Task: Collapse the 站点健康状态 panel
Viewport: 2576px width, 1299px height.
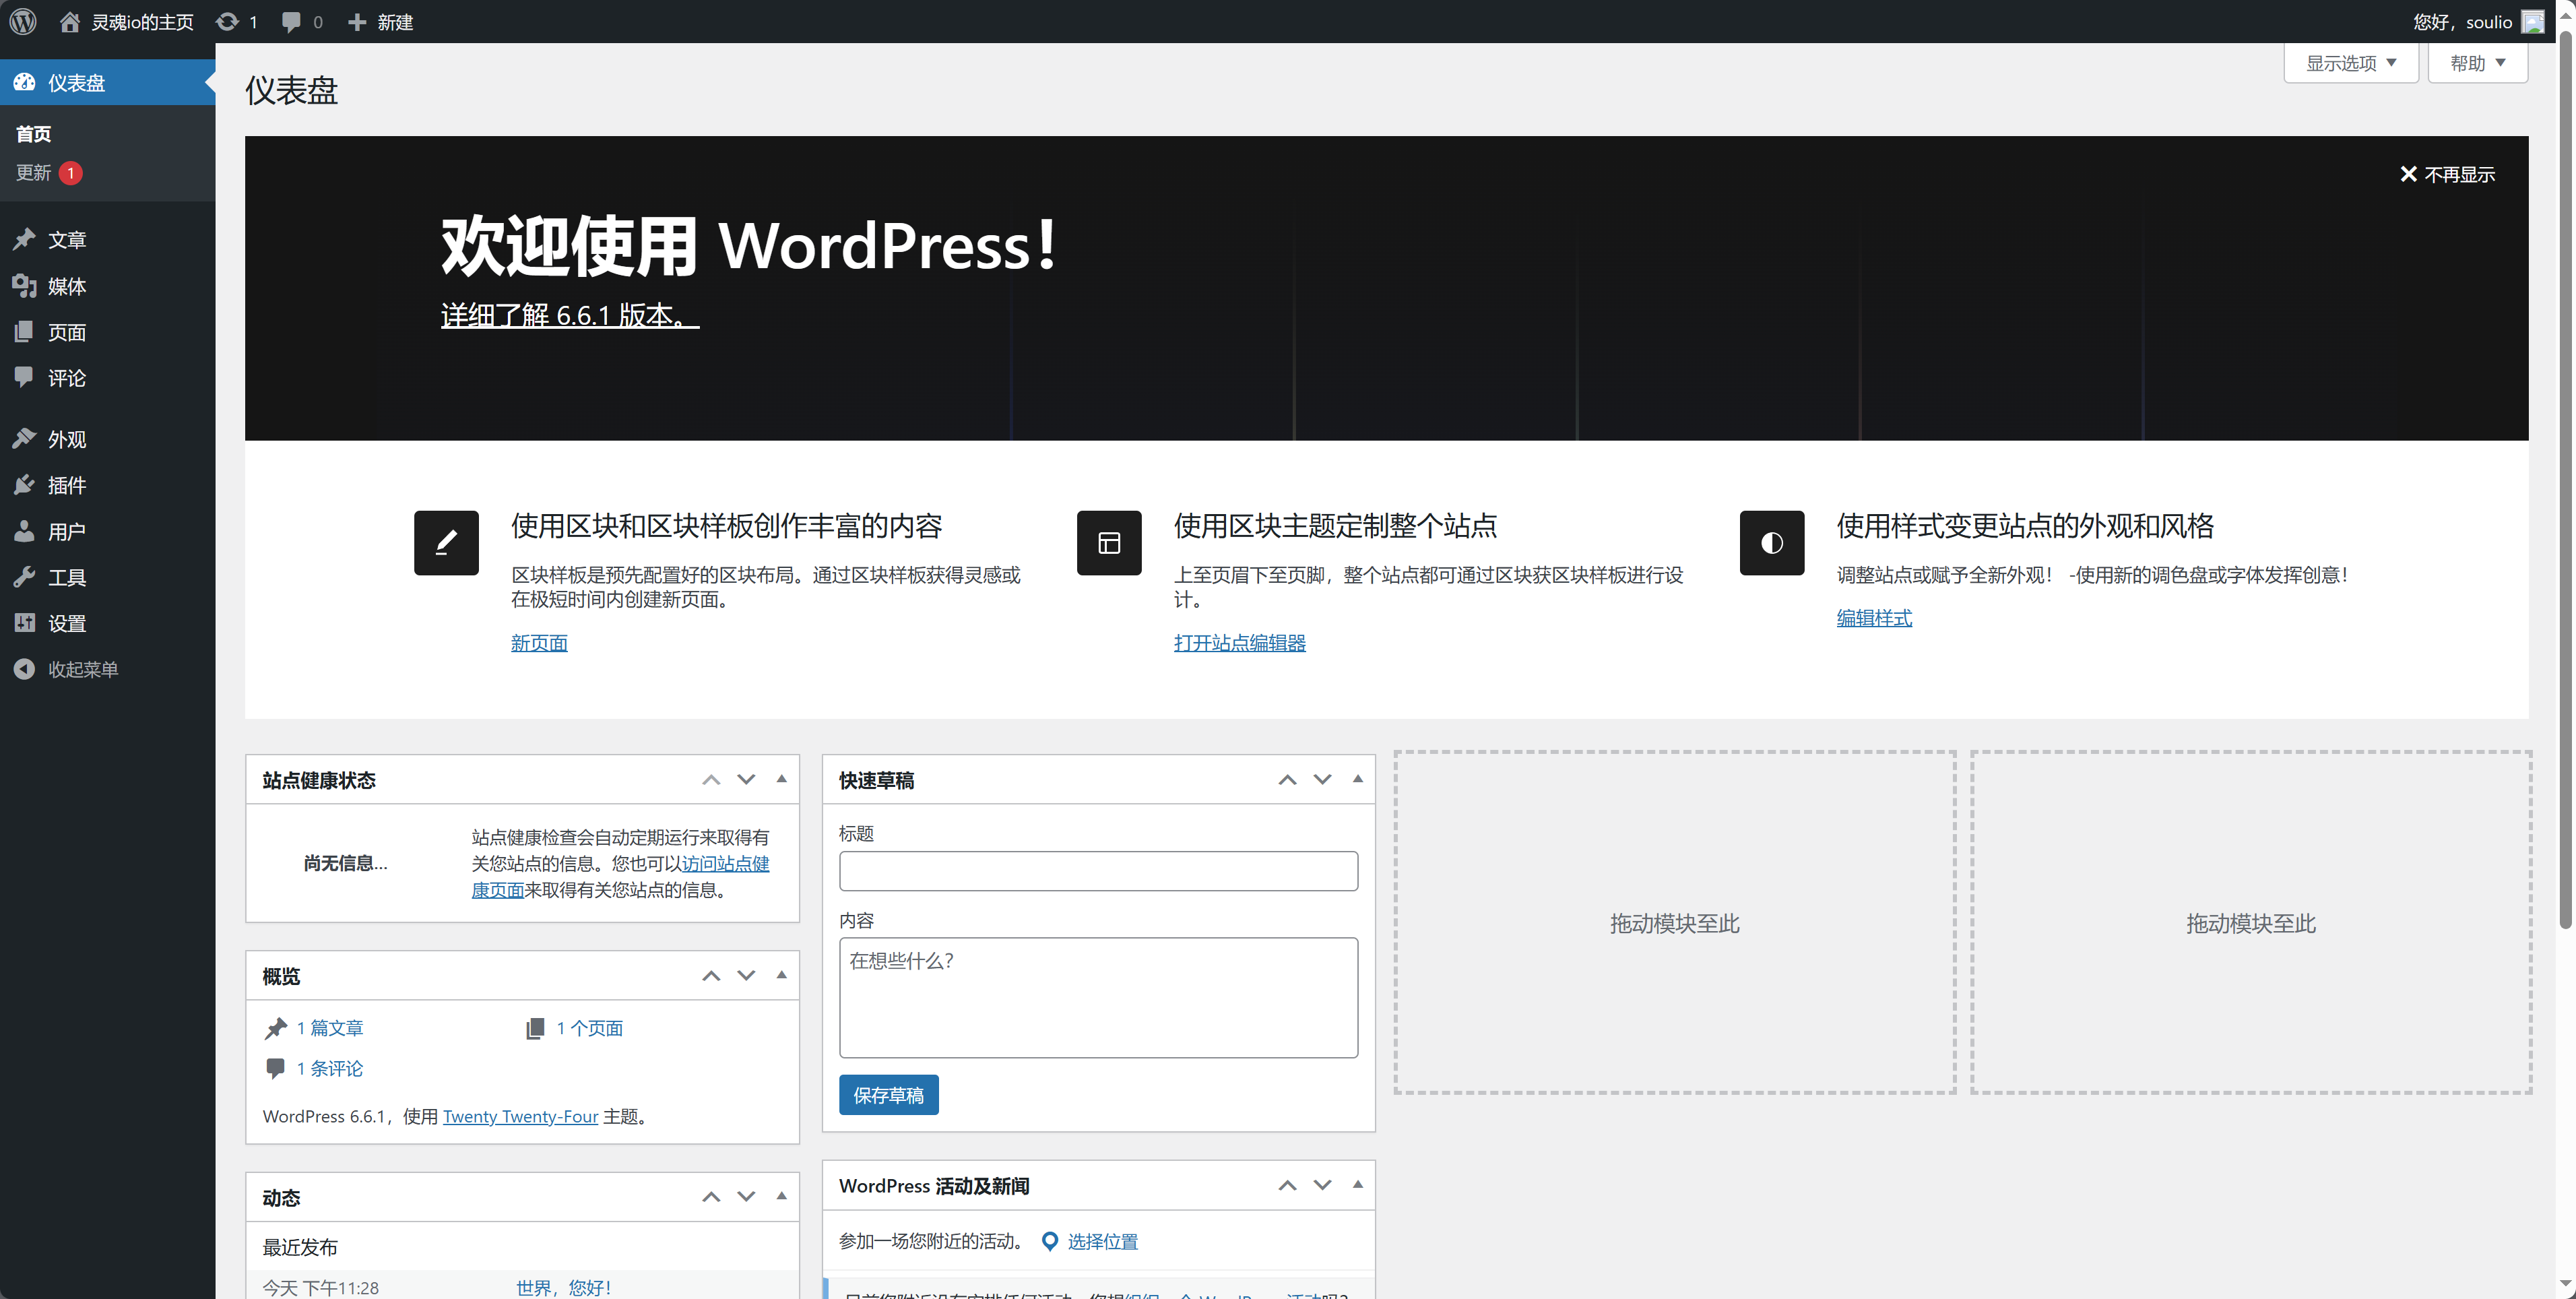Action: [781, 779]
